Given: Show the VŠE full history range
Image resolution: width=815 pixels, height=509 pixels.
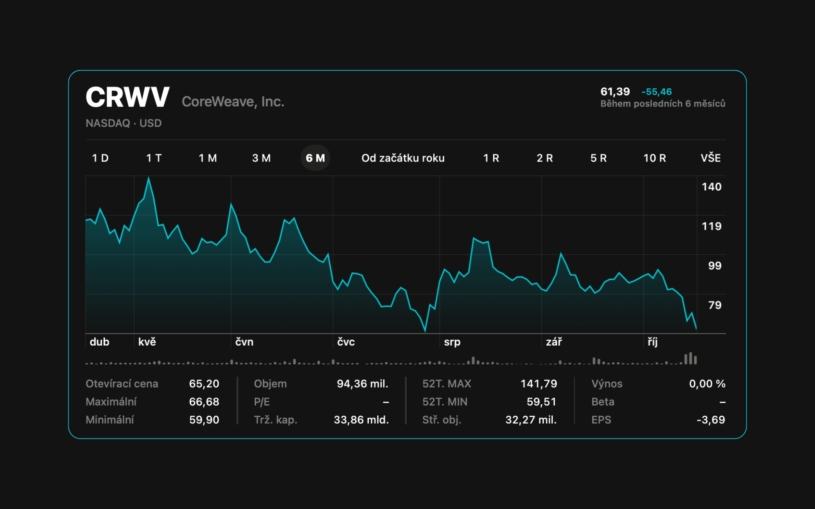Looking at the screenshot, I should click(x=711, y=158).
